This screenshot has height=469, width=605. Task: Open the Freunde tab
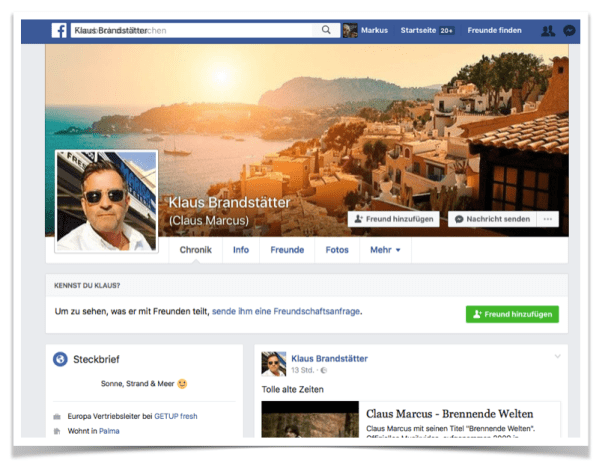click(x=287, y=250)
